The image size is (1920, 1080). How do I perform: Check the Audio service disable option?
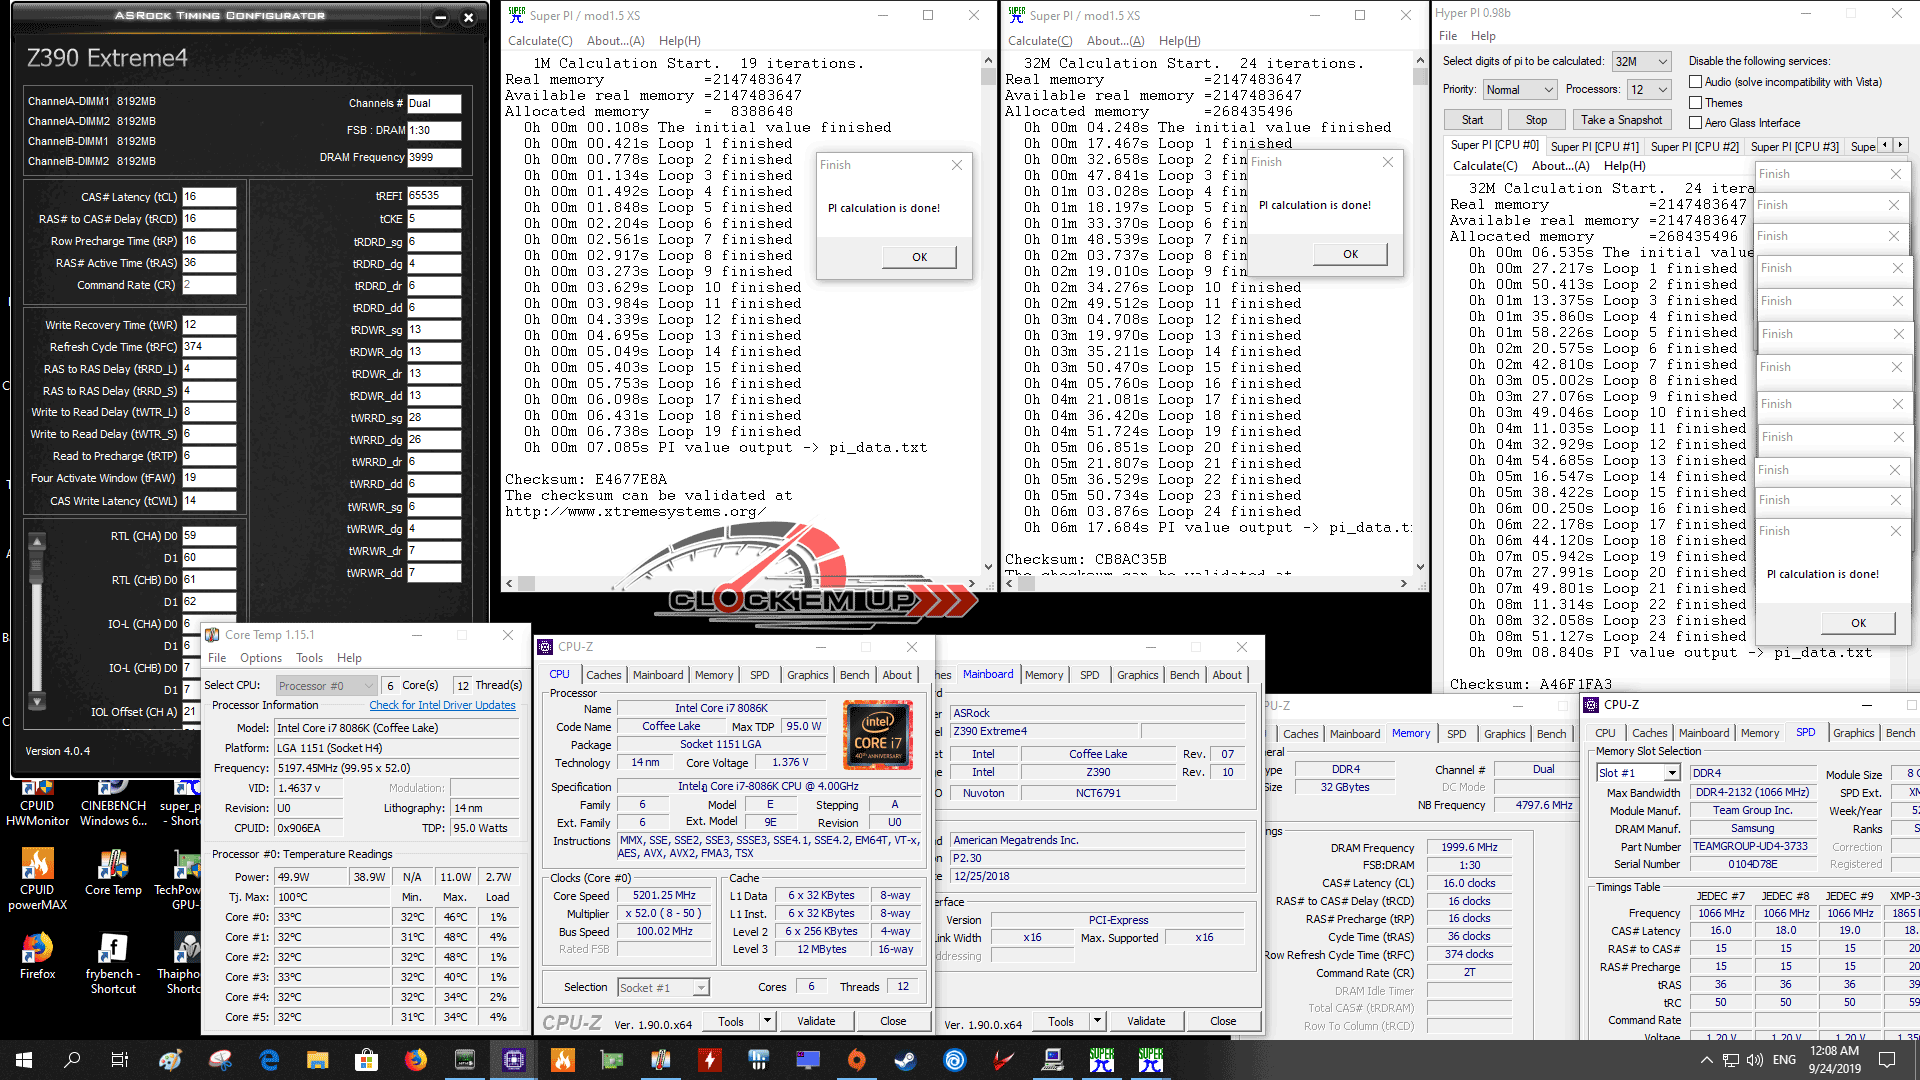click(x=1696, y=82)
